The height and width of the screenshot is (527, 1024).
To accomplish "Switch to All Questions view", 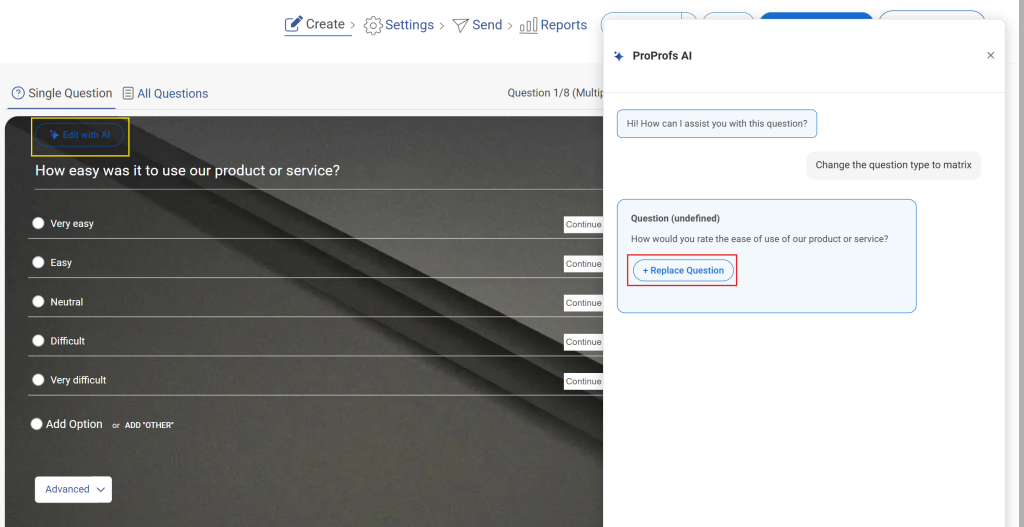I will point(166,93).
